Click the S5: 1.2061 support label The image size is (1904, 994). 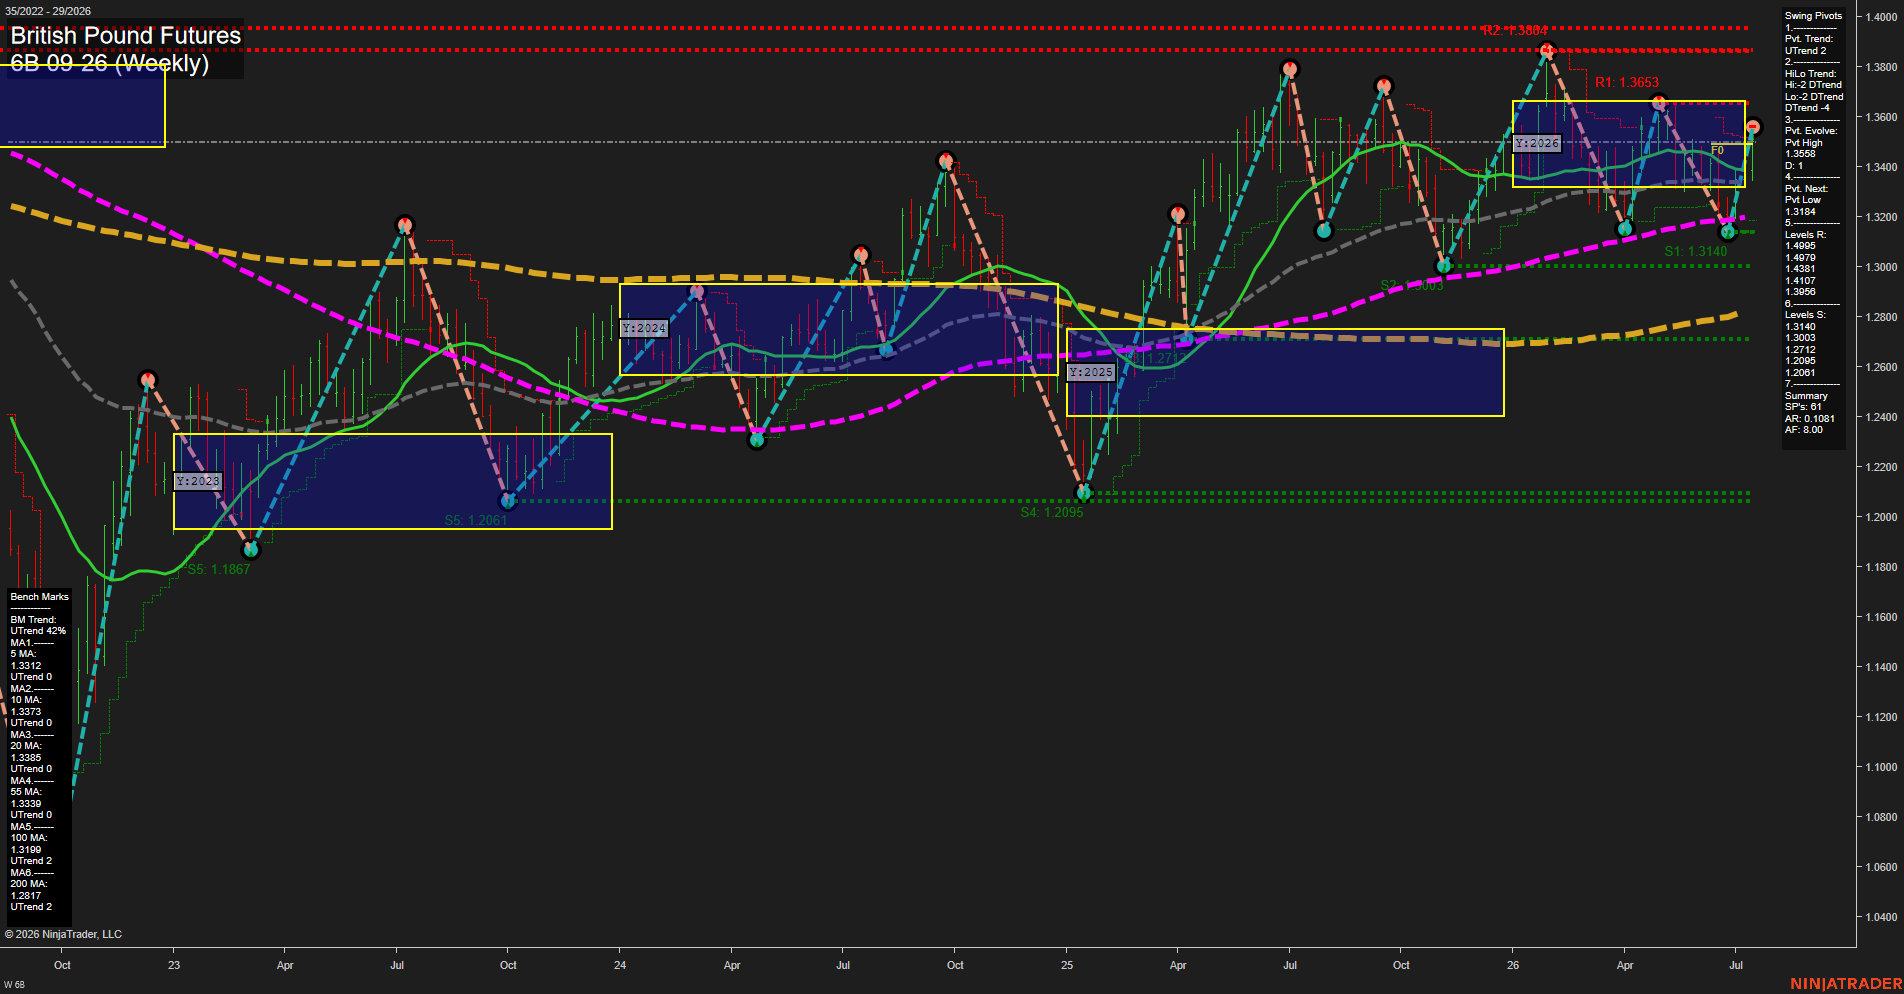pos(476,520)
